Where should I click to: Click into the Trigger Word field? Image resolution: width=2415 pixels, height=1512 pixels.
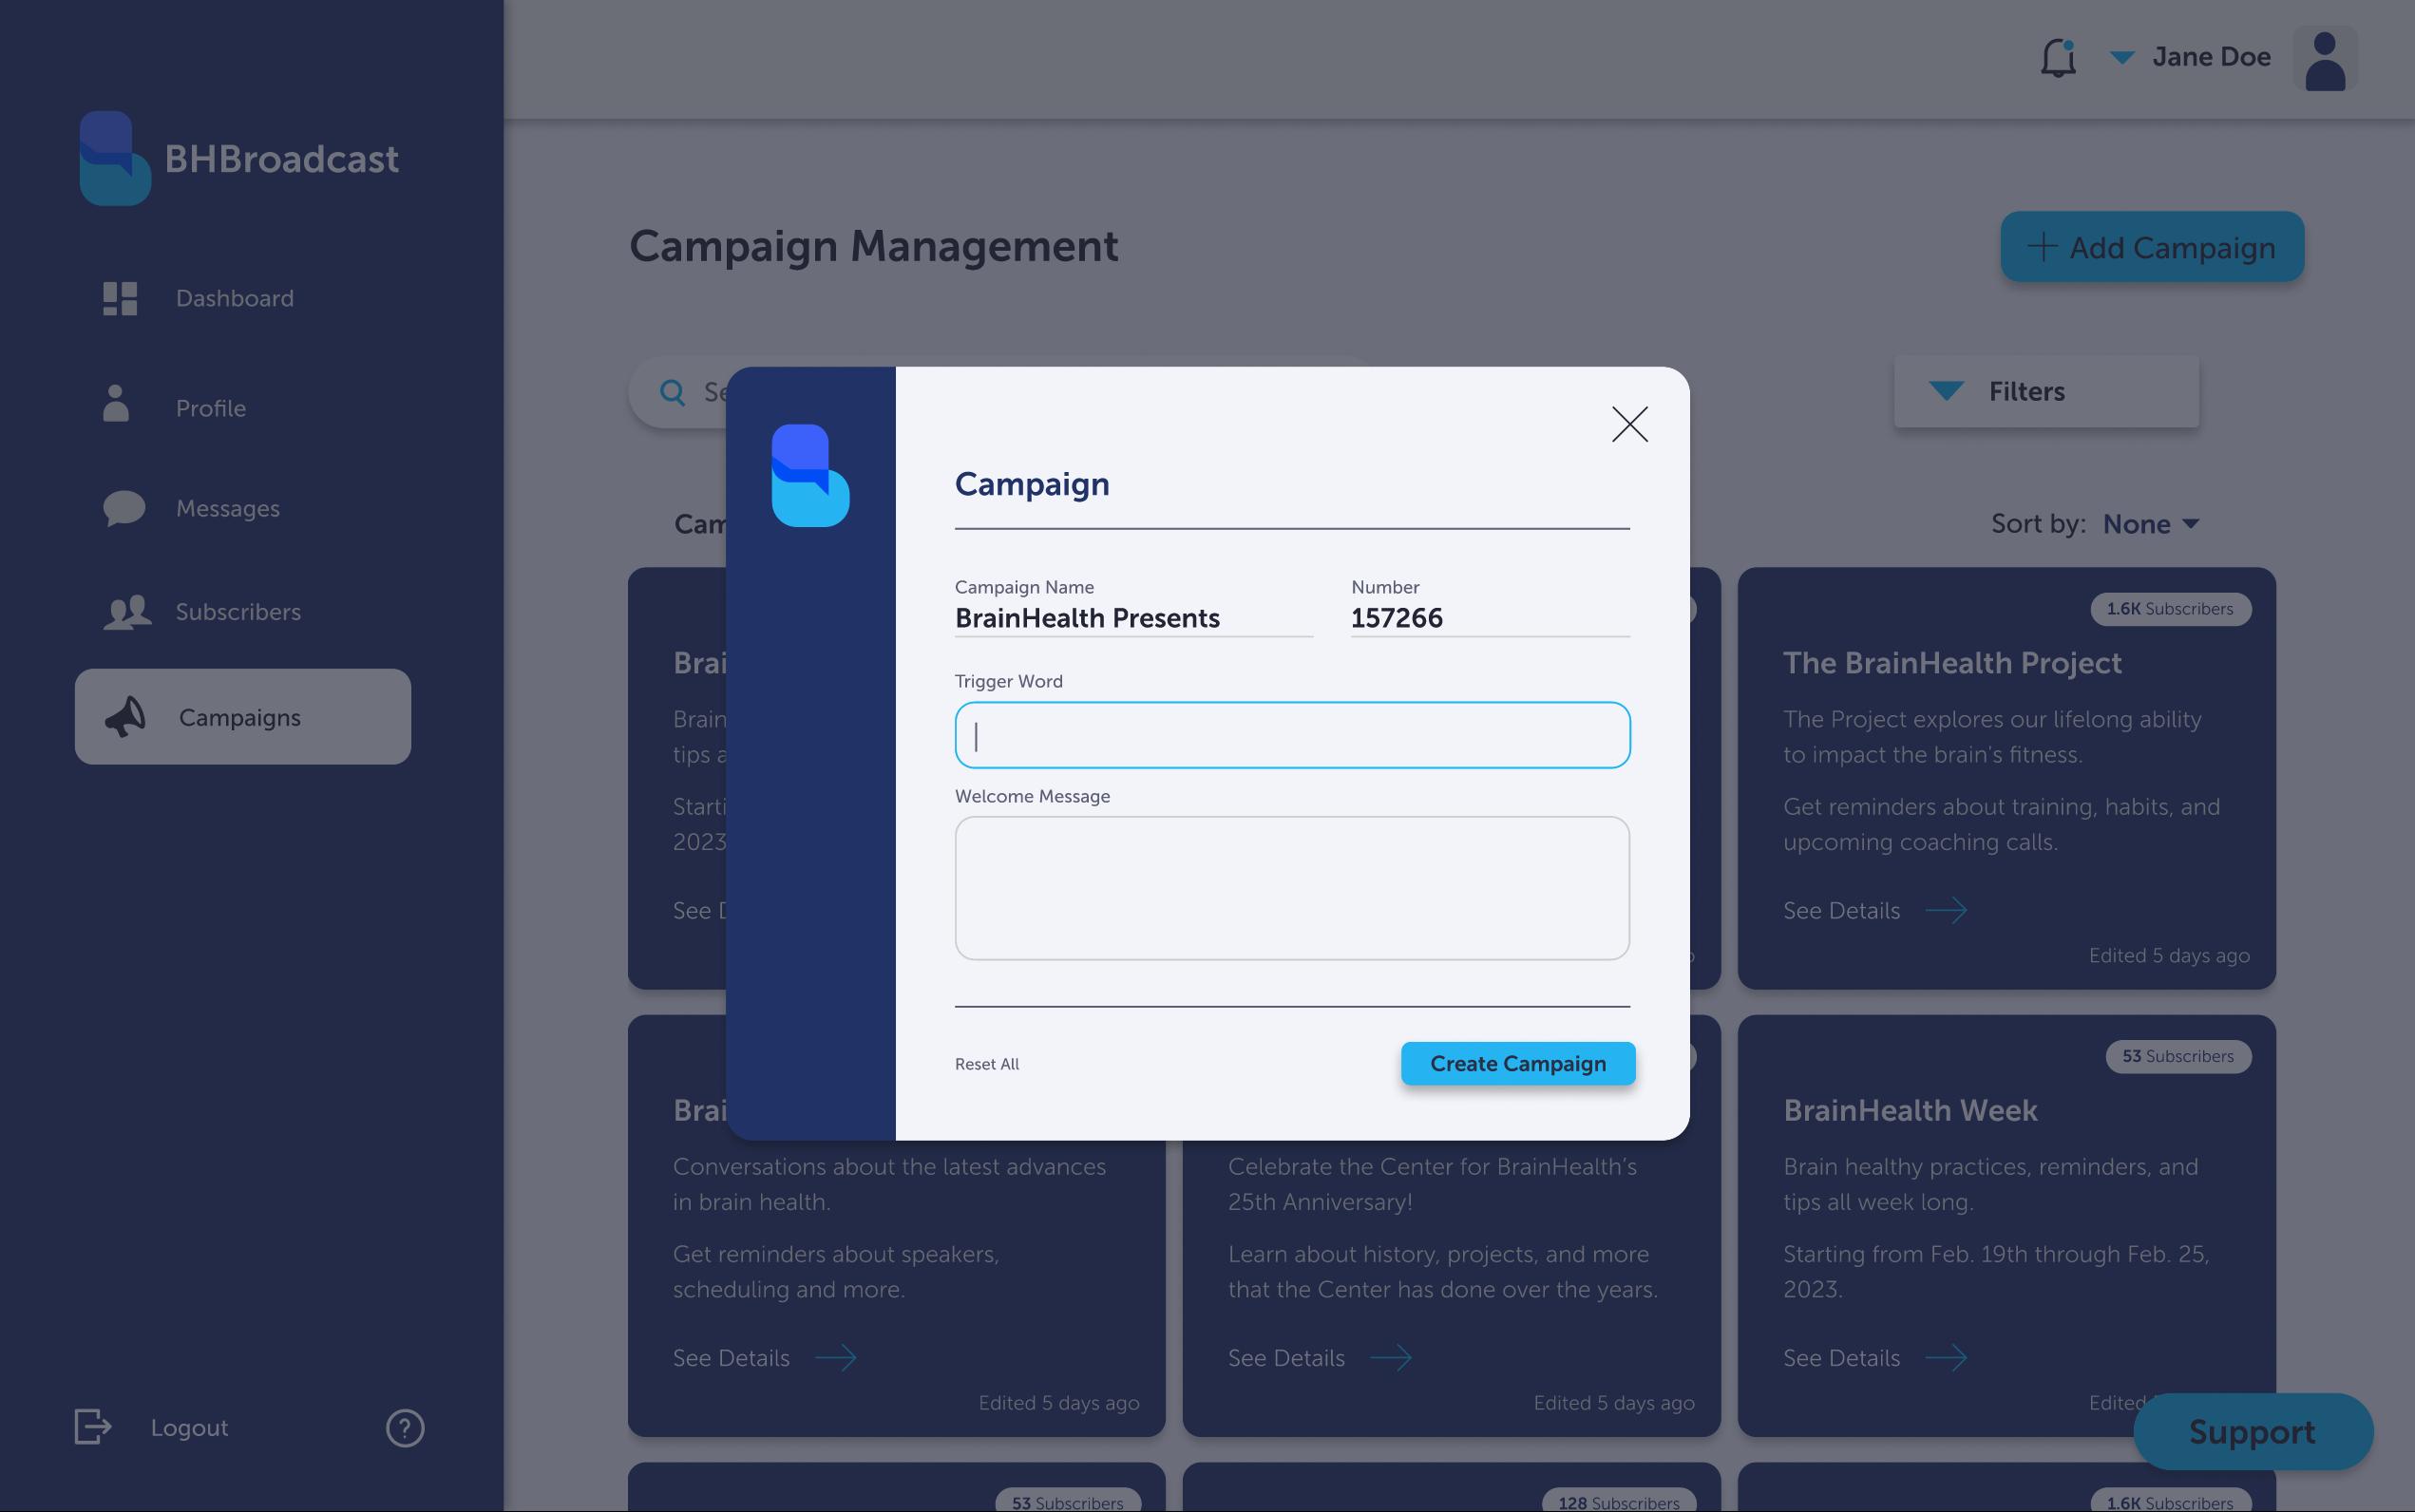coord(1291,735)
